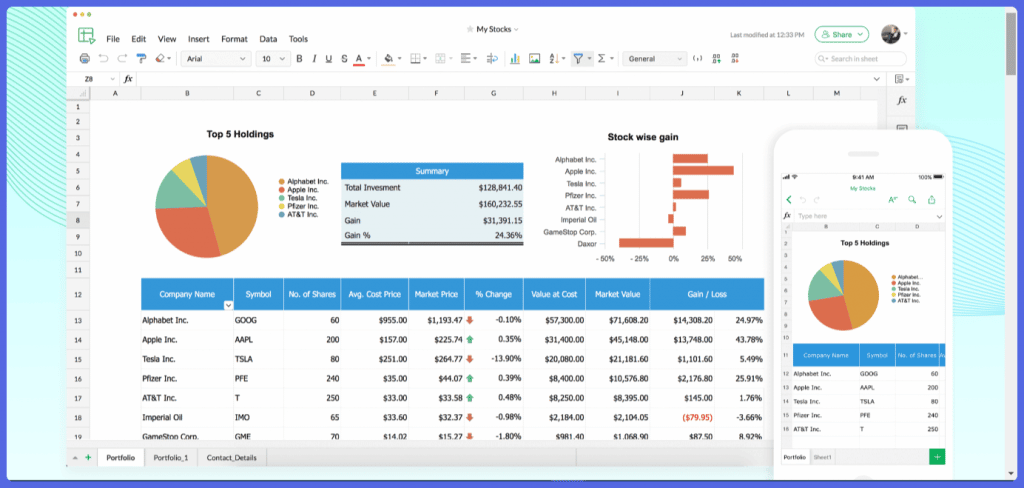Click the Alphabet Inc. company cell
The width and height of the screenshot is (1024, 488).
187,320
